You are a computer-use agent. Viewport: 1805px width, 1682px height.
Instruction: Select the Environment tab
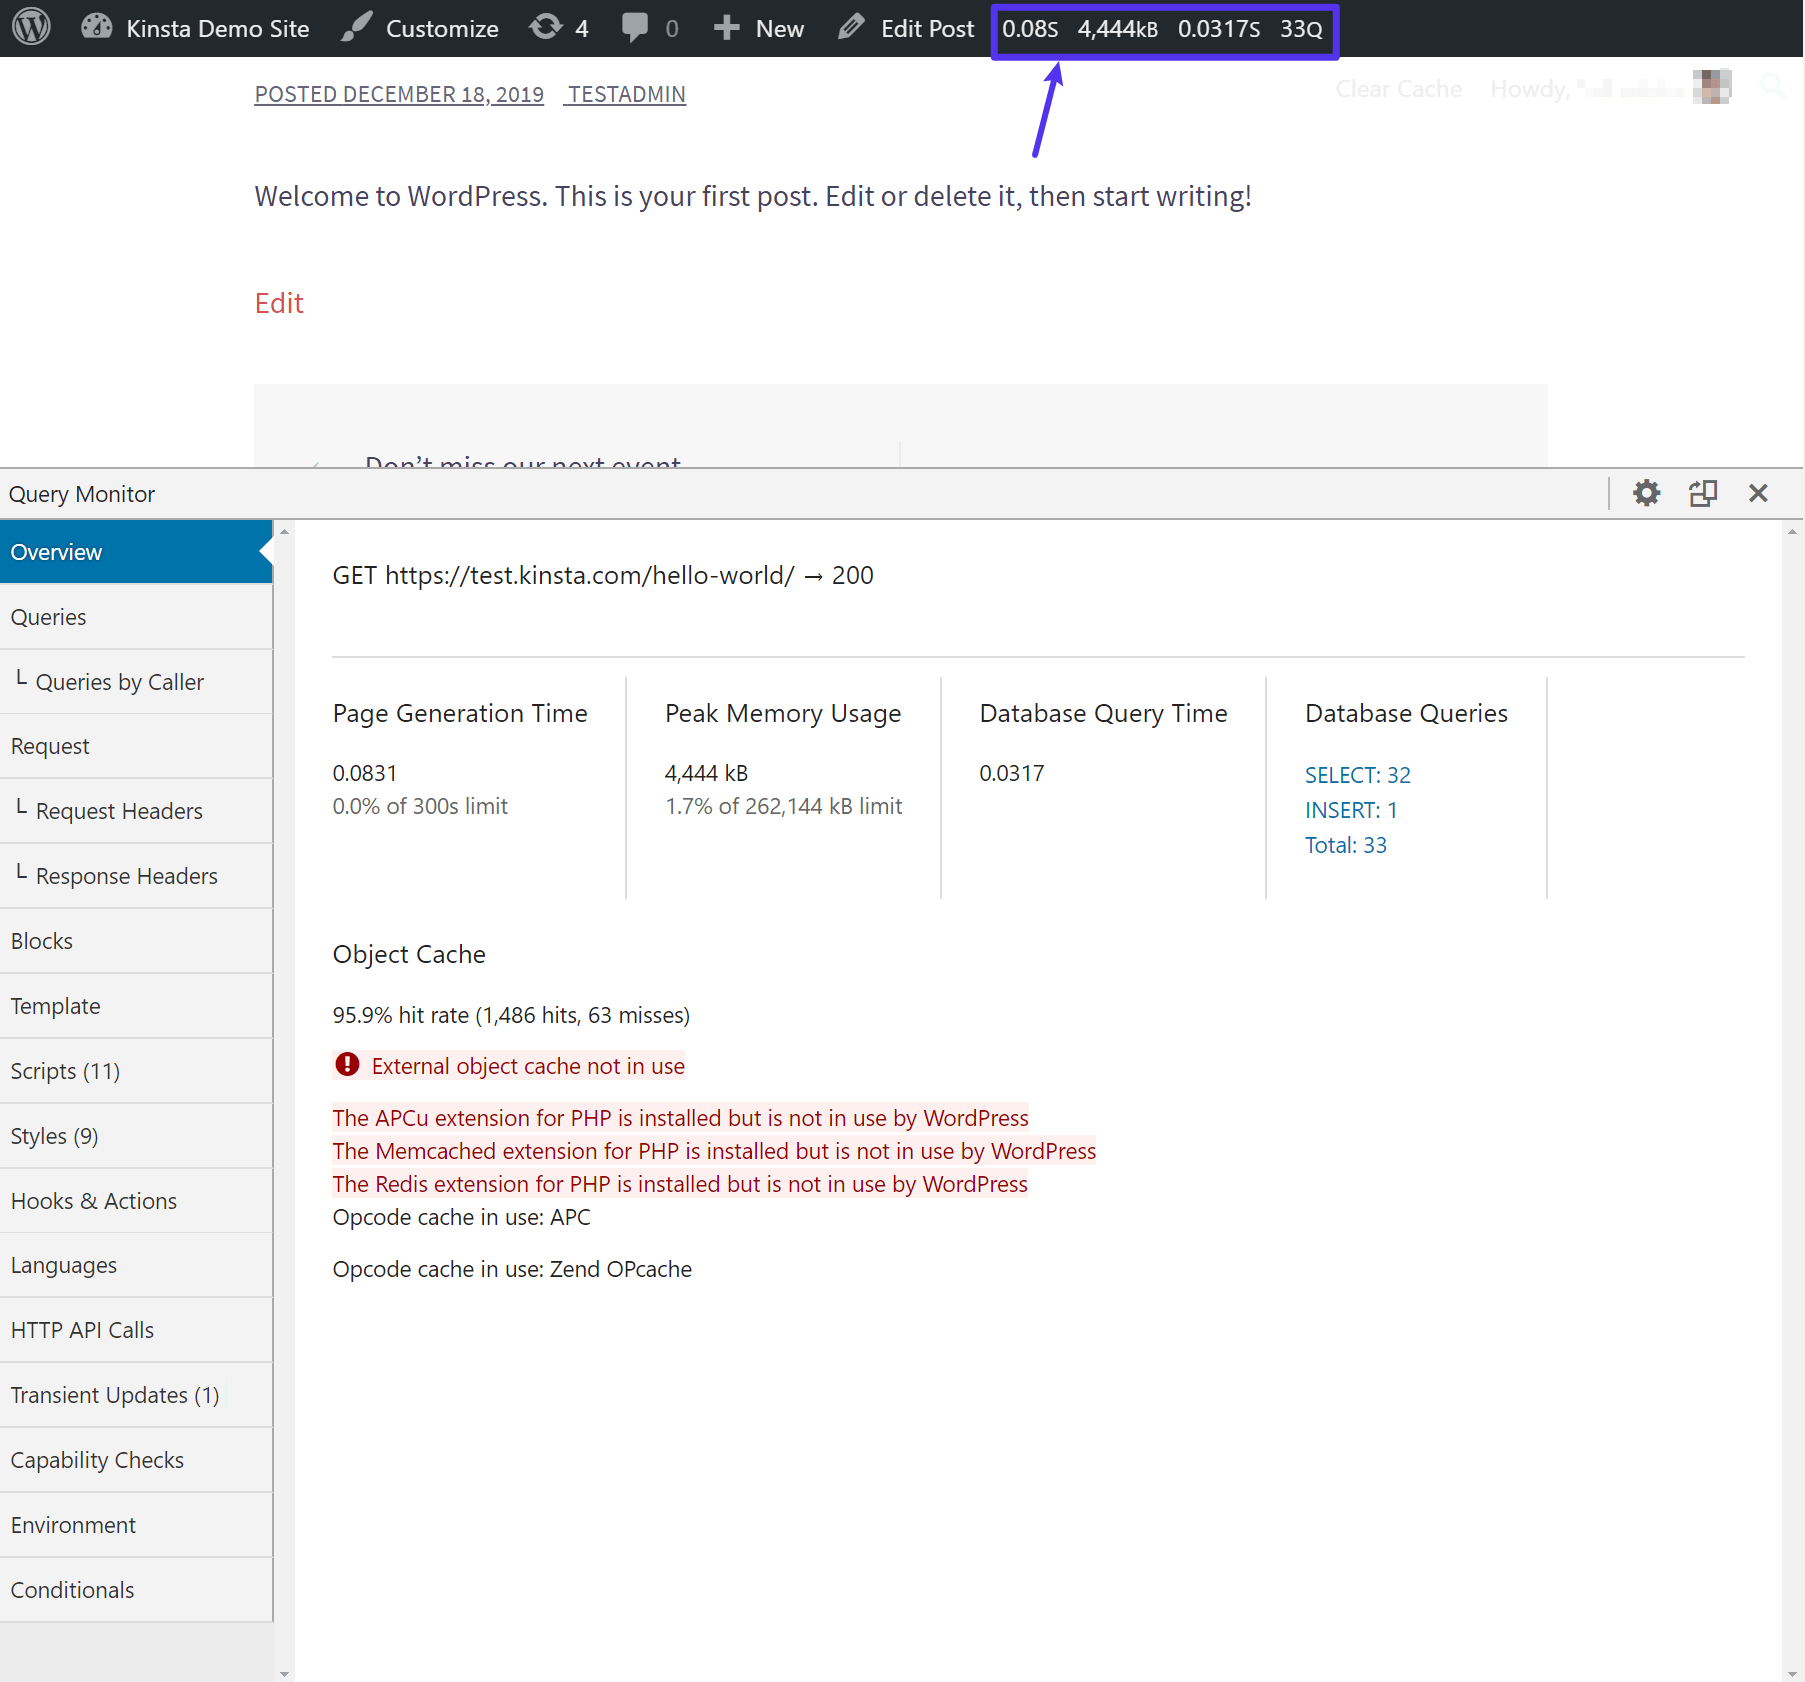[72, 1524]
